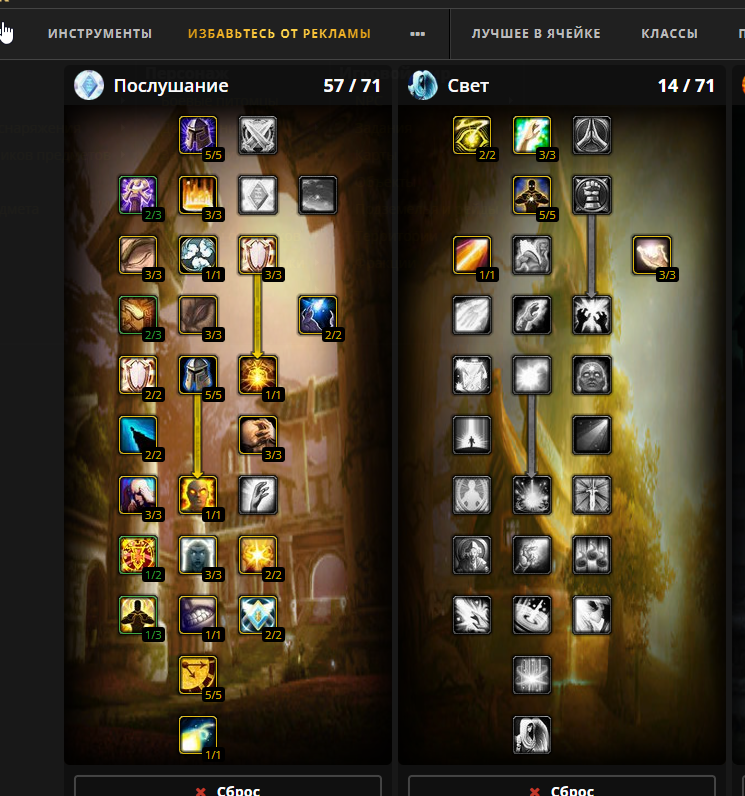Select the green hand 3/3 talent in Свет
This screenshot has width=745, height=796.
tap(532, 135)
